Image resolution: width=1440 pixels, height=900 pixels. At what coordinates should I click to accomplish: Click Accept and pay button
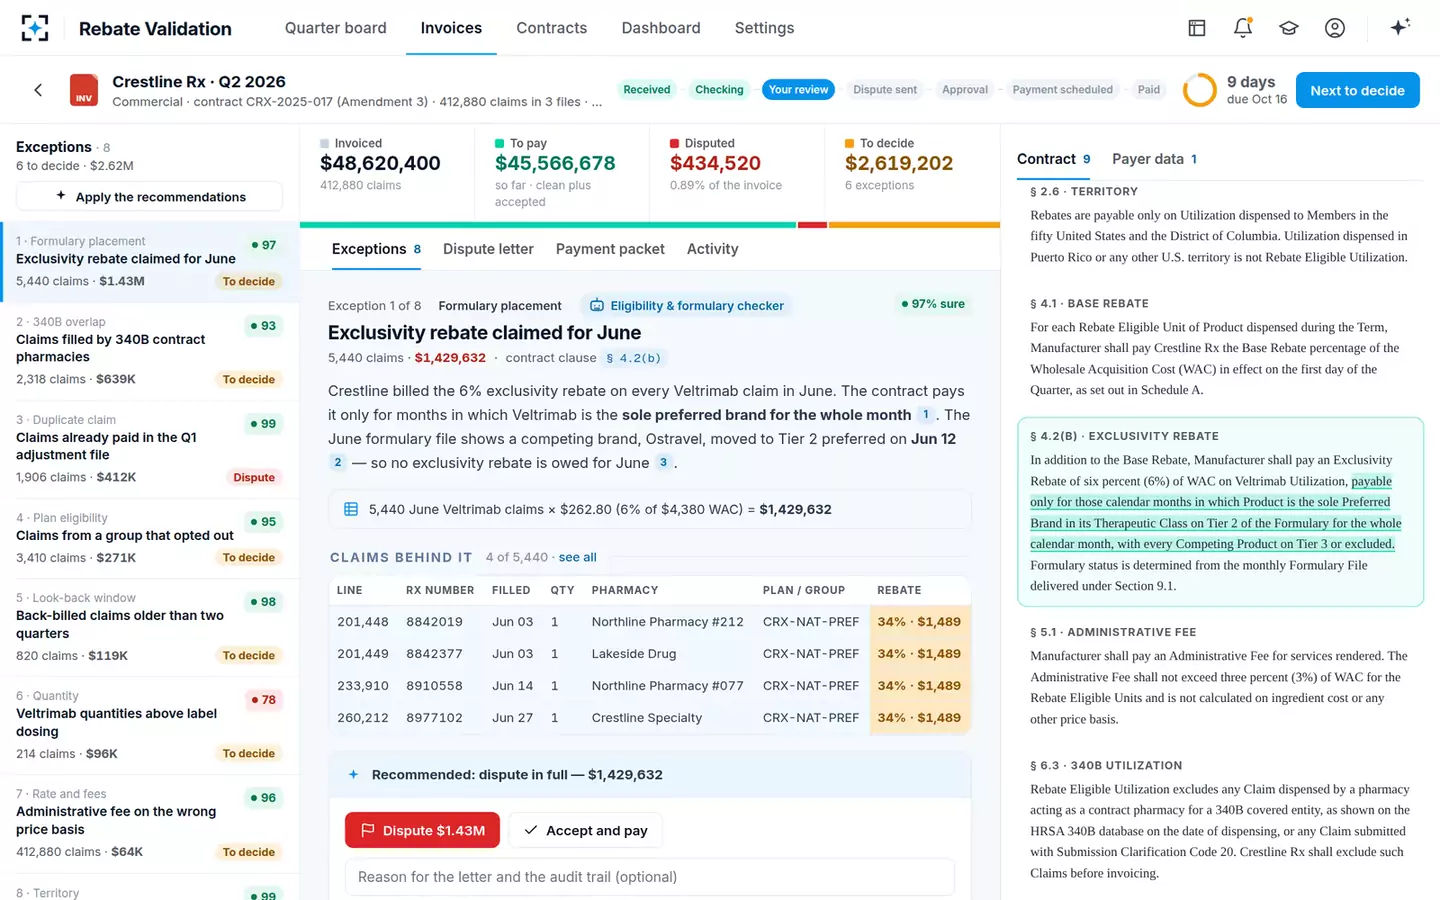click(586, 830)
